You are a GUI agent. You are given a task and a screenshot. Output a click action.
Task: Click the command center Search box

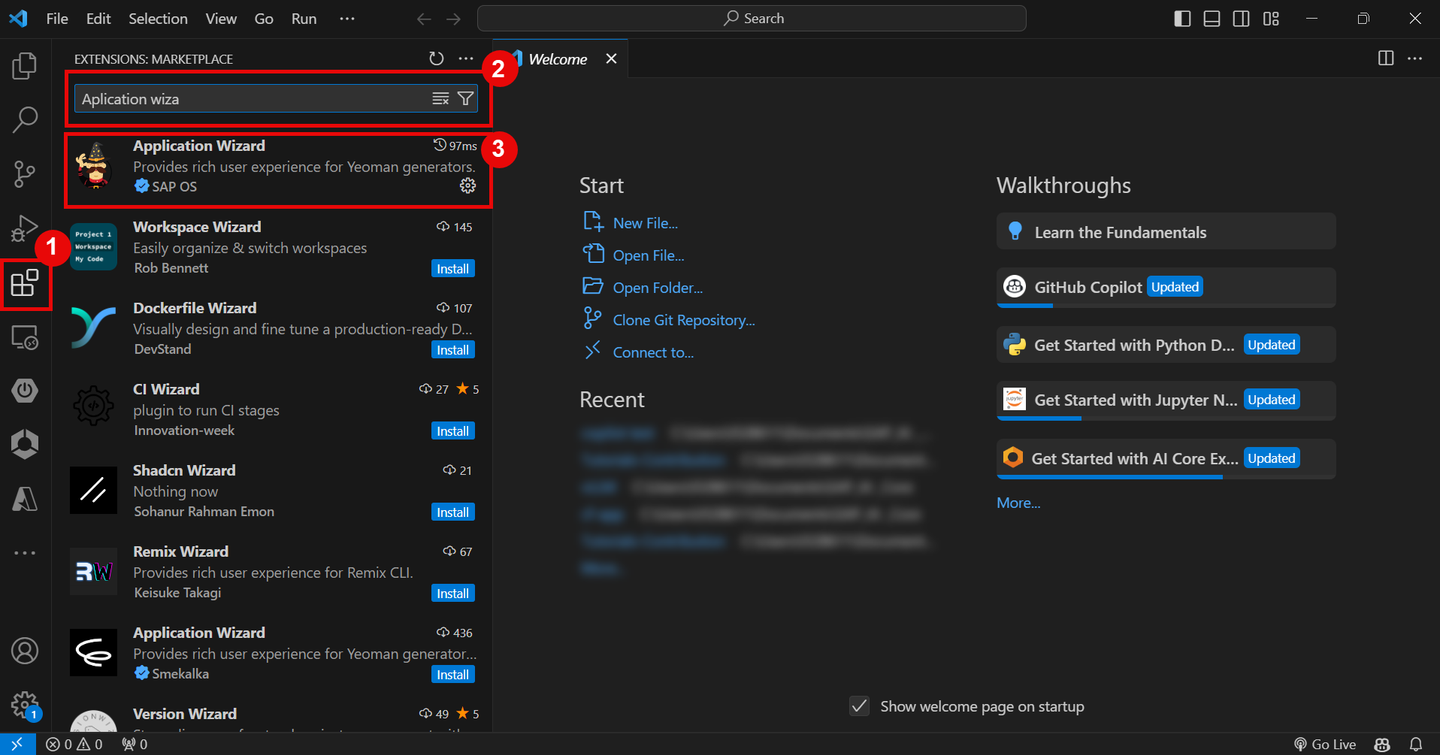752,18
